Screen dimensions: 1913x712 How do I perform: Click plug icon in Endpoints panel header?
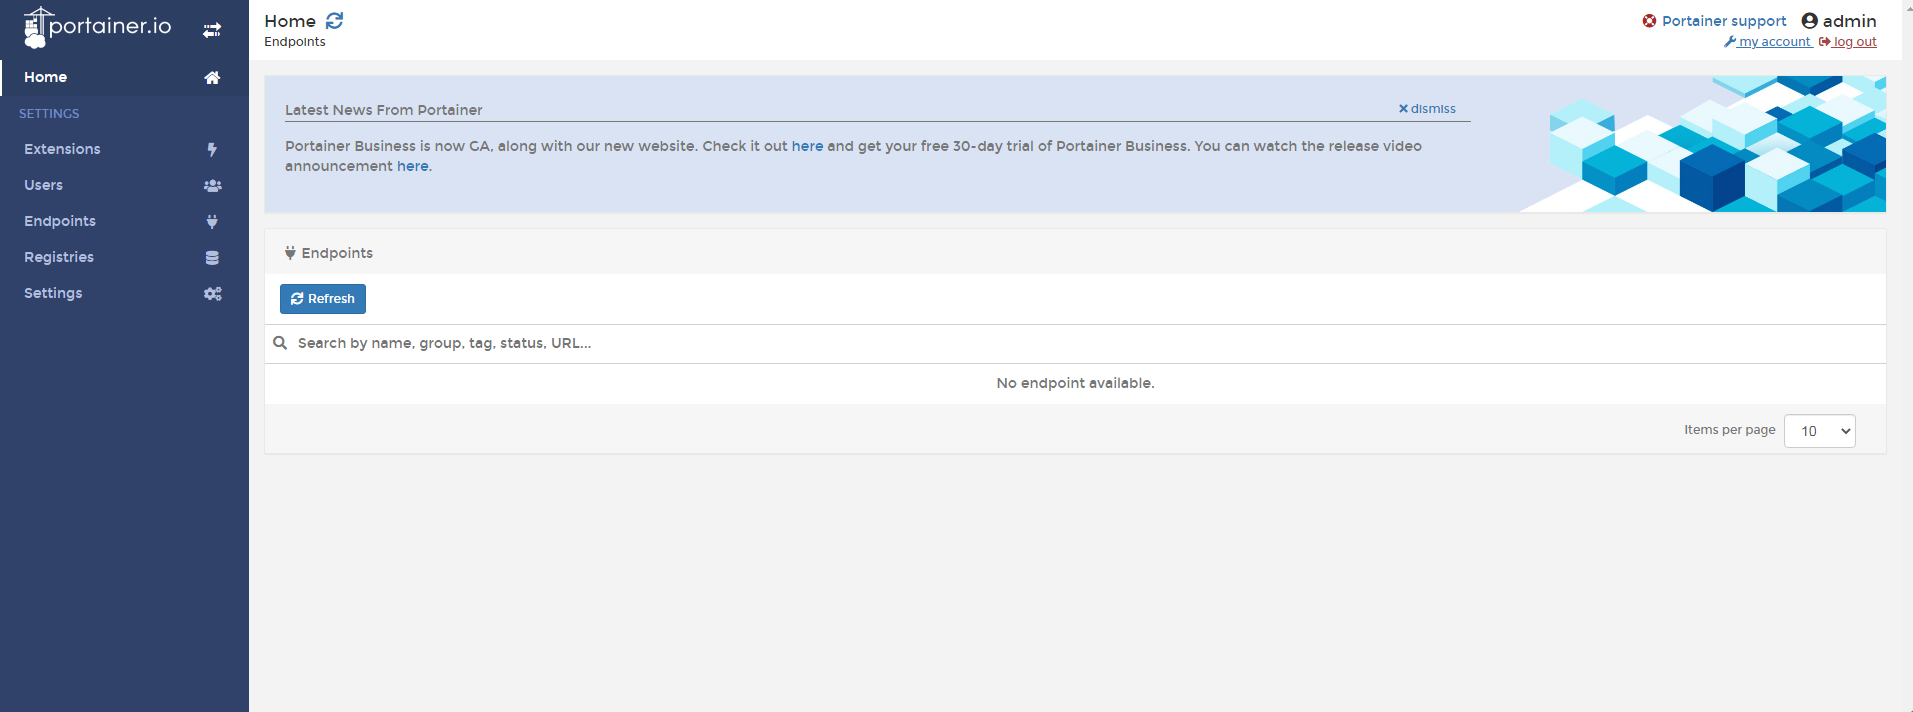[290, 253]
